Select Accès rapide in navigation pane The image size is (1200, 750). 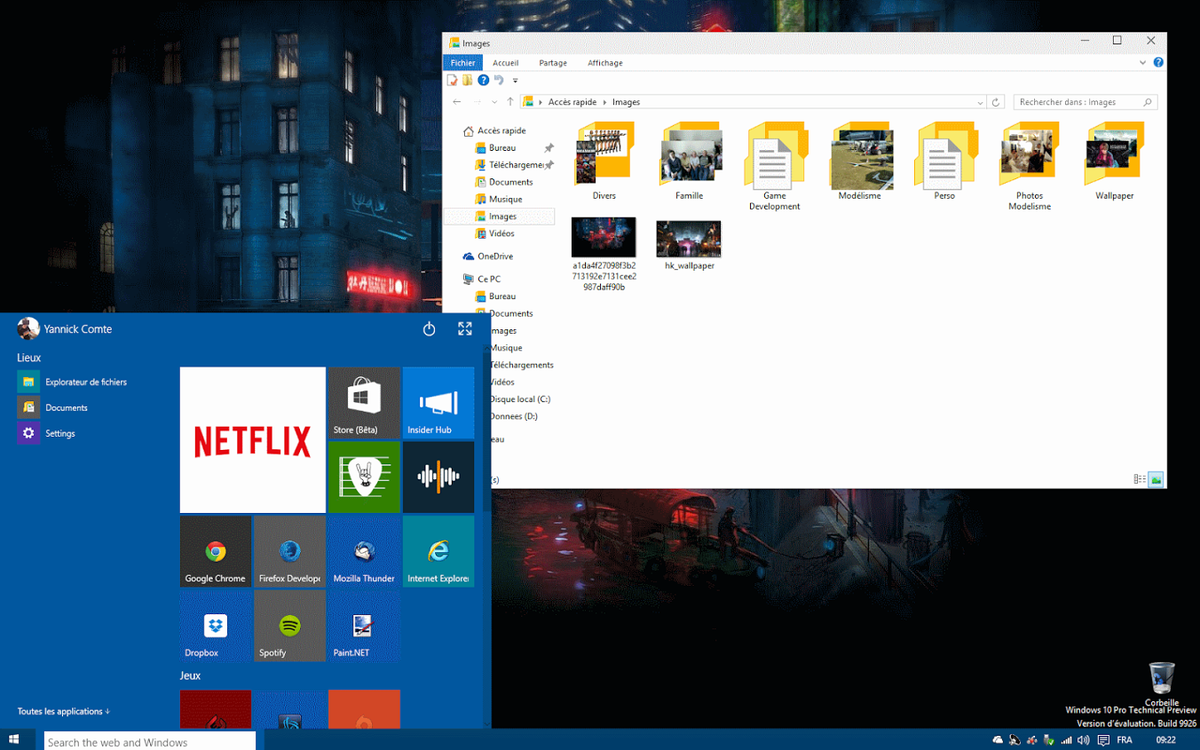pyautogui.click(x=494, y=131)
